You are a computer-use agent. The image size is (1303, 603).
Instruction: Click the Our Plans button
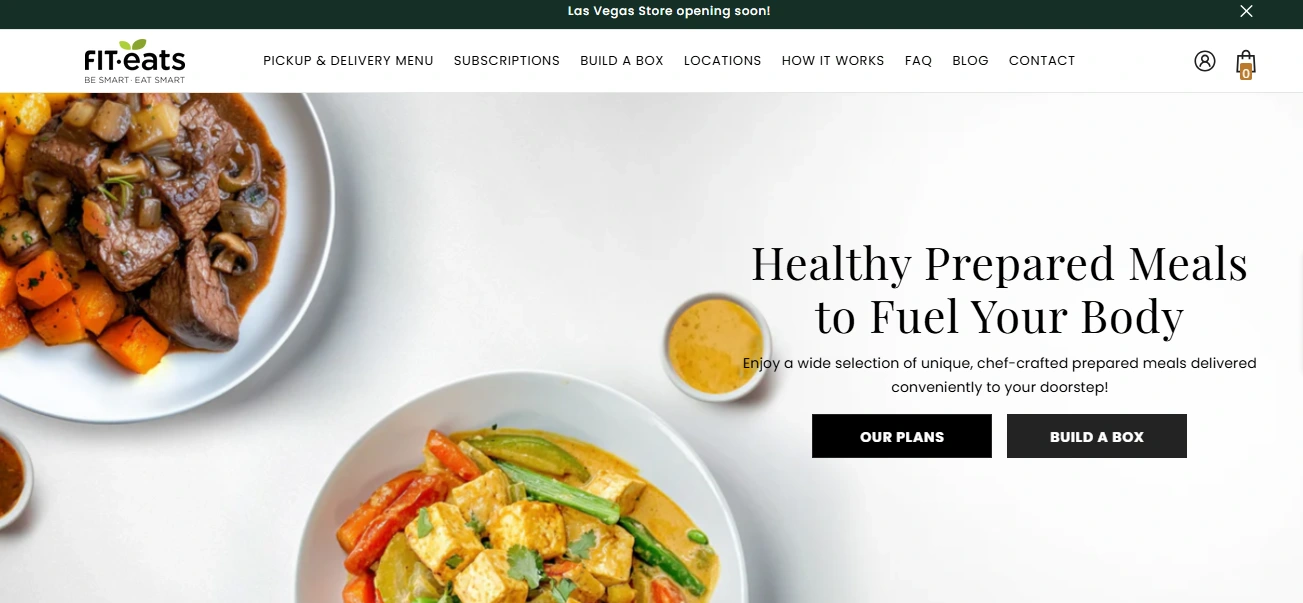pos(902,436)
